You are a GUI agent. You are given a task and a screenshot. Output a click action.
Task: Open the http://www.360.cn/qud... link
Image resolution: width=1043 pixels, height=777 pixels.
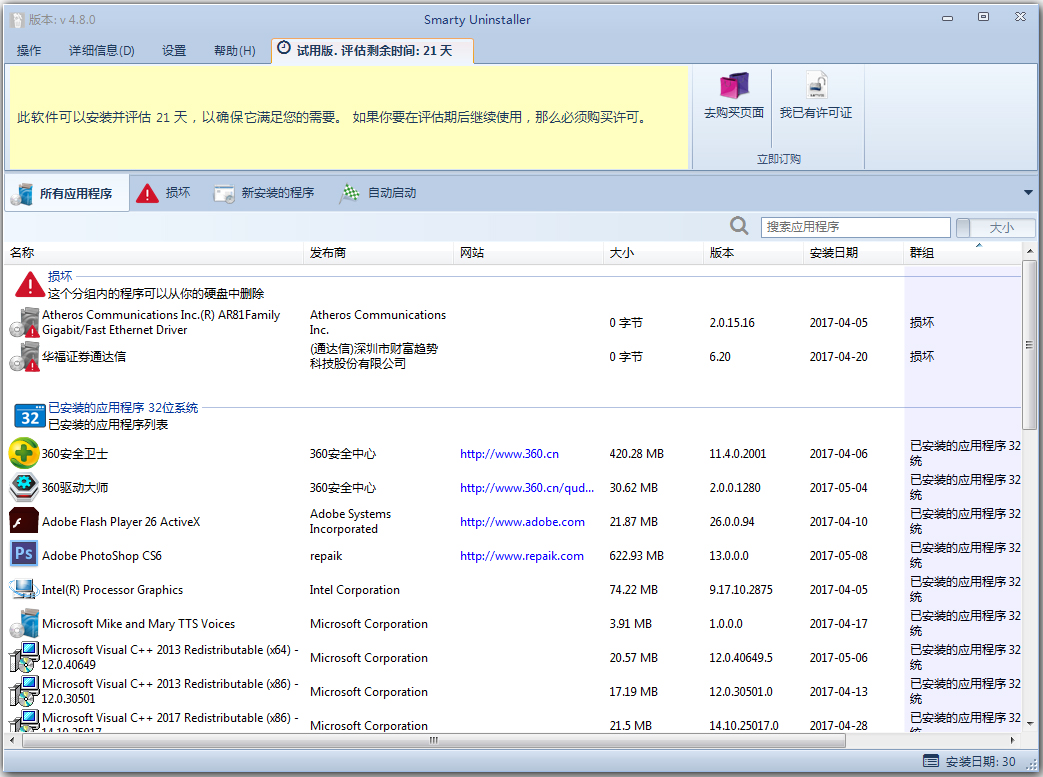coord(527,488)
